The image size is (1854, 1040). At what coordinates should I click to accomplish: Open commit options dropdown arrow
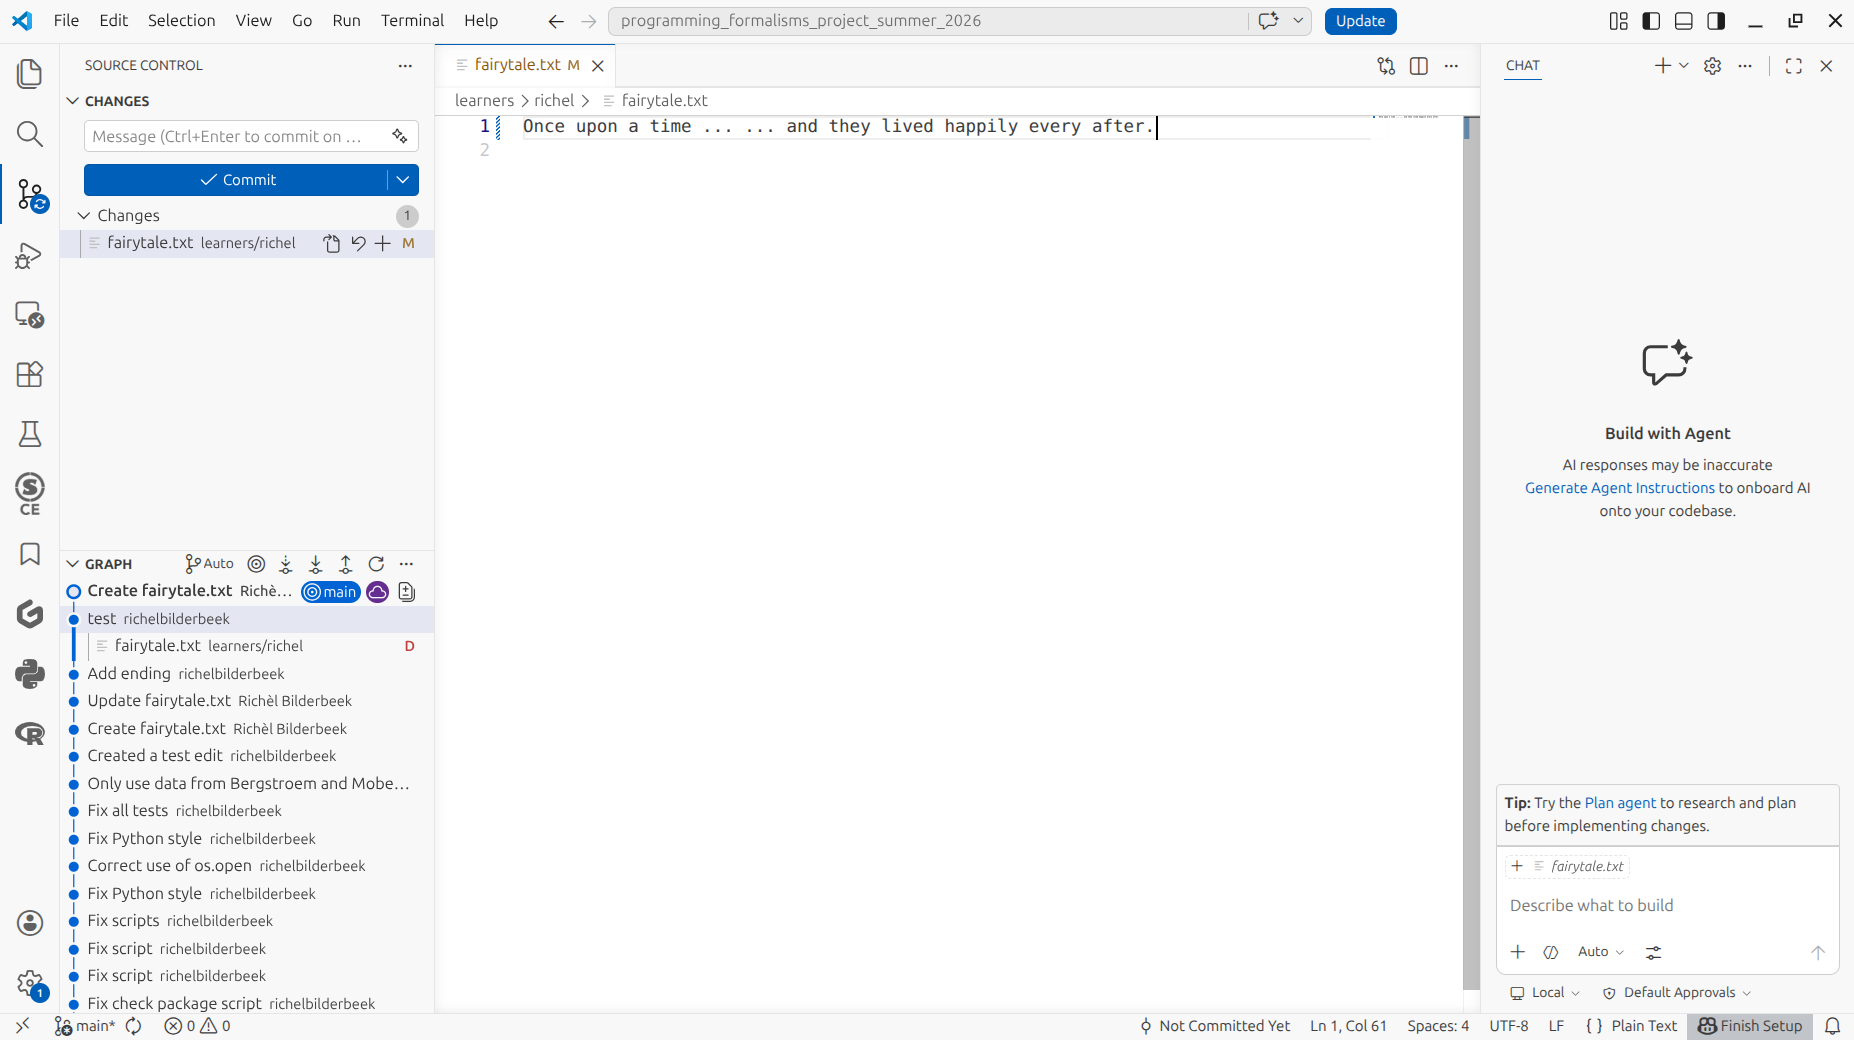tap(403, 180)
